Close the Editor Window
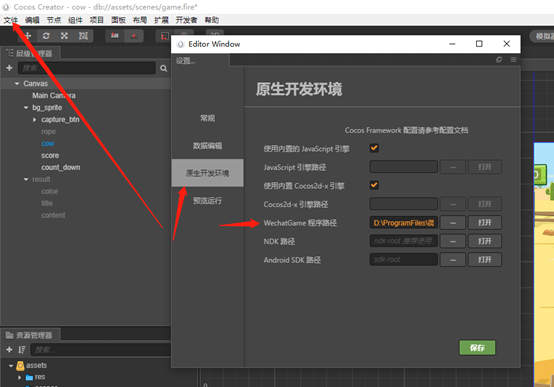The height and width of the screenshot is (387, 554). (x=506, y=44)
